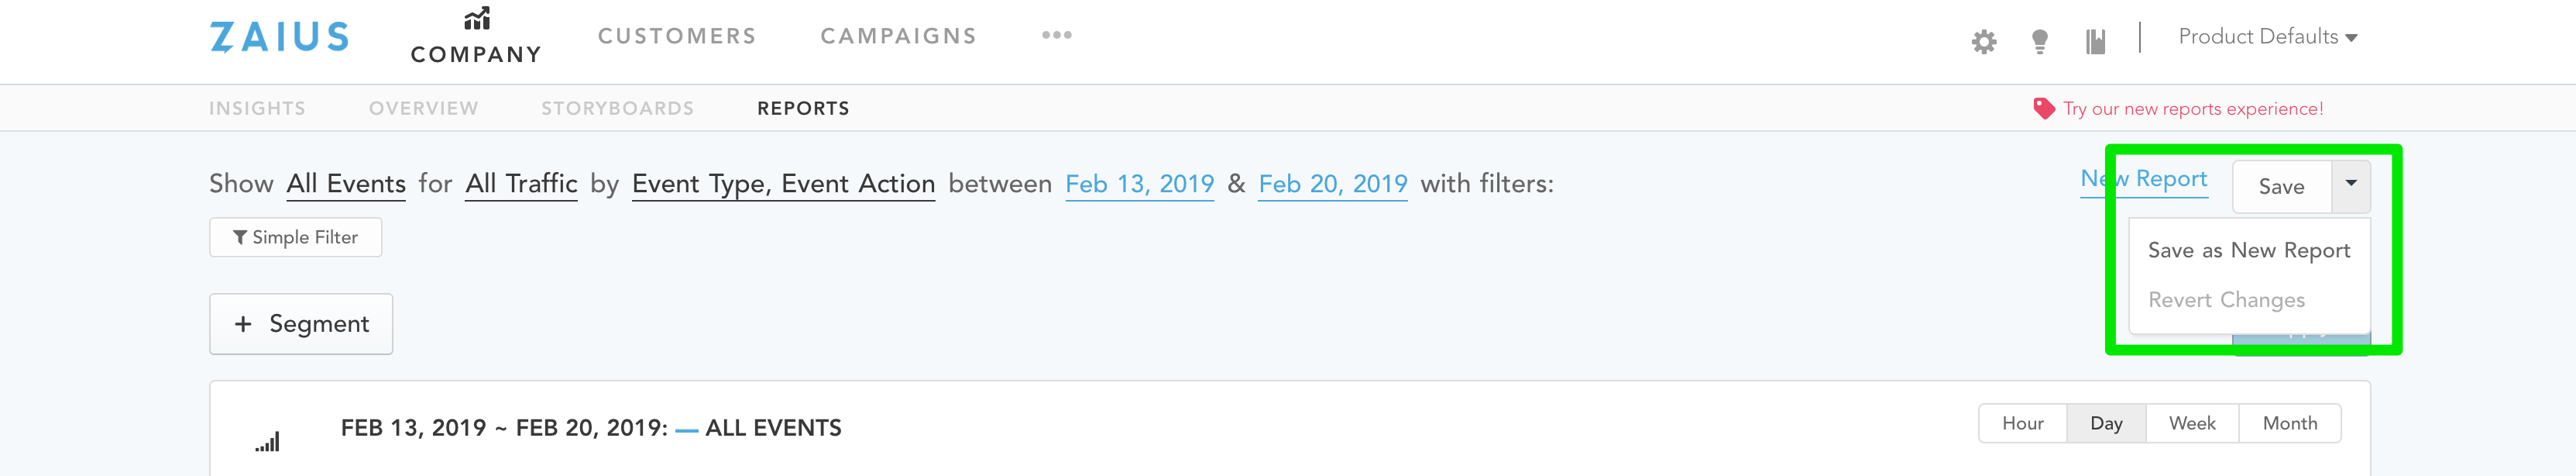Open the settings gear icon
Viewport: 2576px width, 476px height.
click(x=1984, y=41)
